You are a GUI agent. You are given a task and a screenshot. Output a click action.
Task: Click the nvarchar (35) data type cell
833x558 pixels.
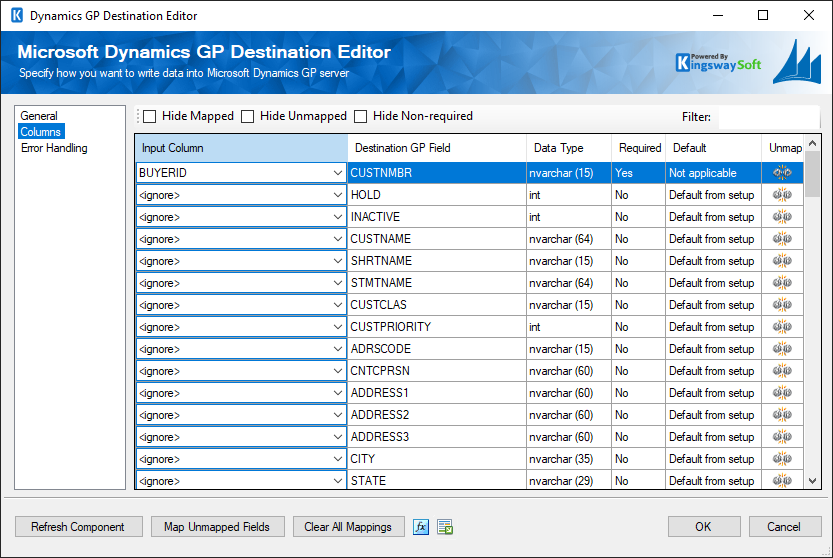tap(568, 459)
